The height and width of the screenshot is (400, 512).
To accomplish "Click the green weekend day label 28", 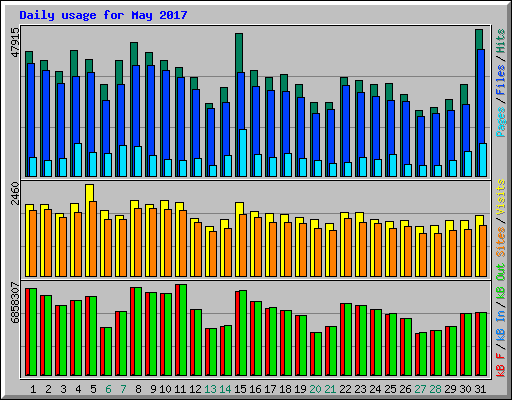I will click(x=435, y=389).
